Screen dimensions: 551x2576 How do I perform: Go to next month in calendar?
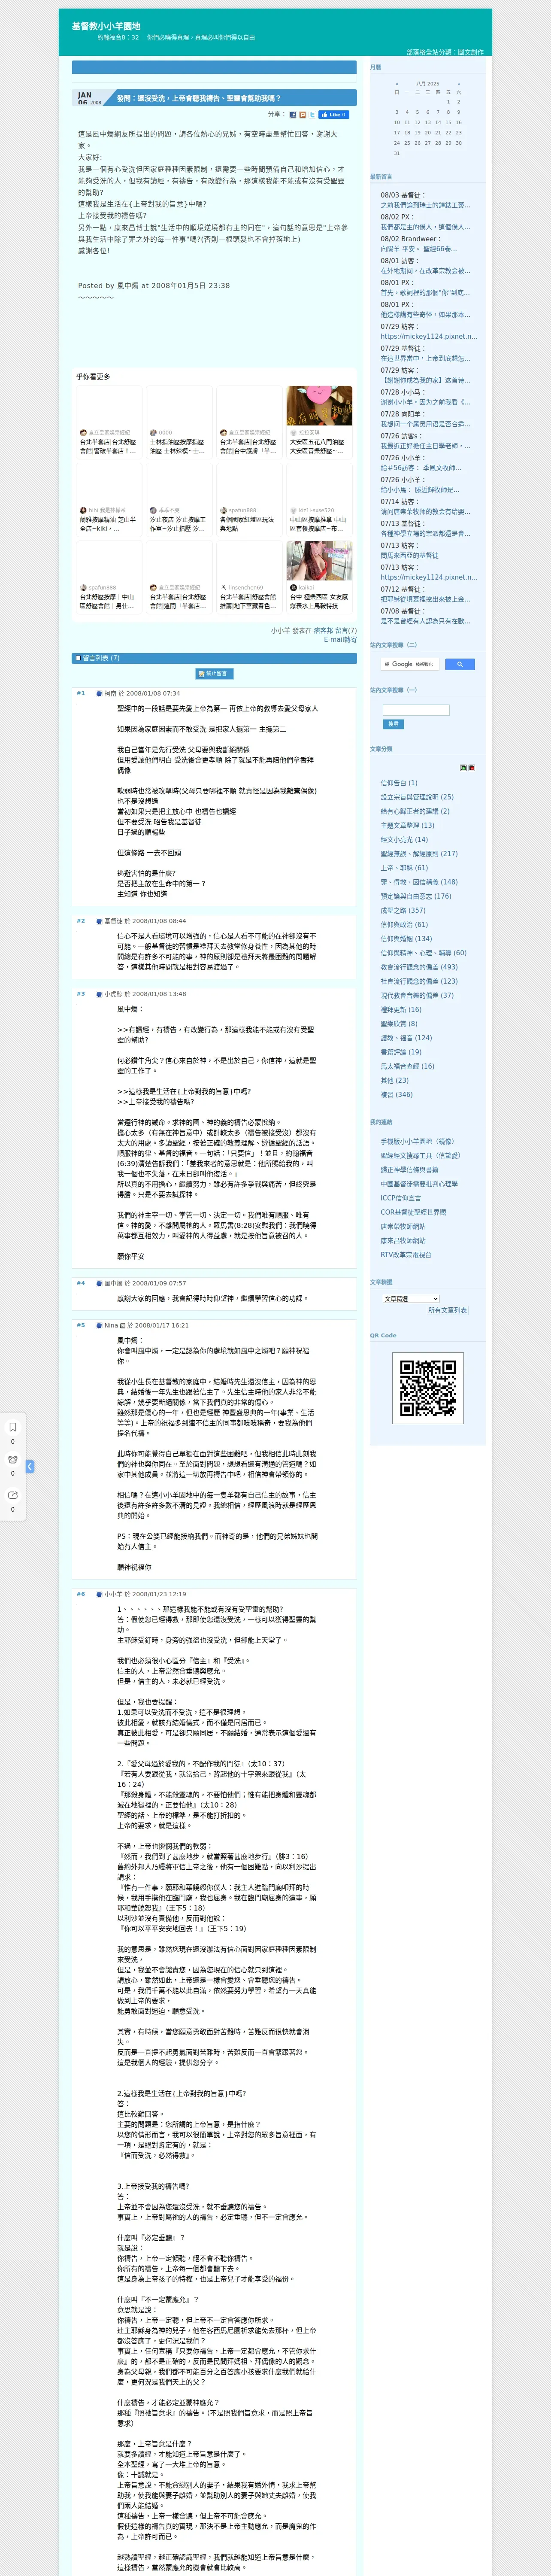click(x=459, y=84)
